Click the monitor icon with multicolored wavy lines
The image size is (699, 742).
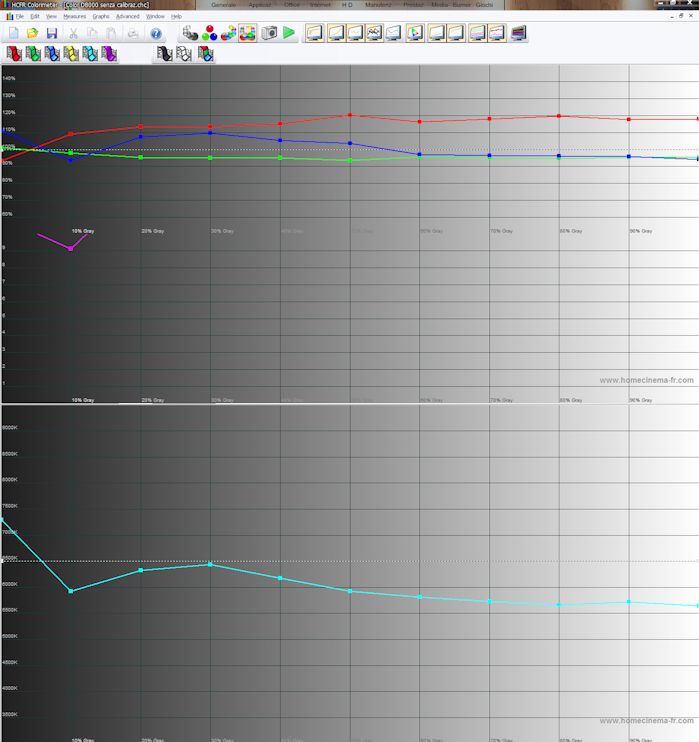[374, 33]
